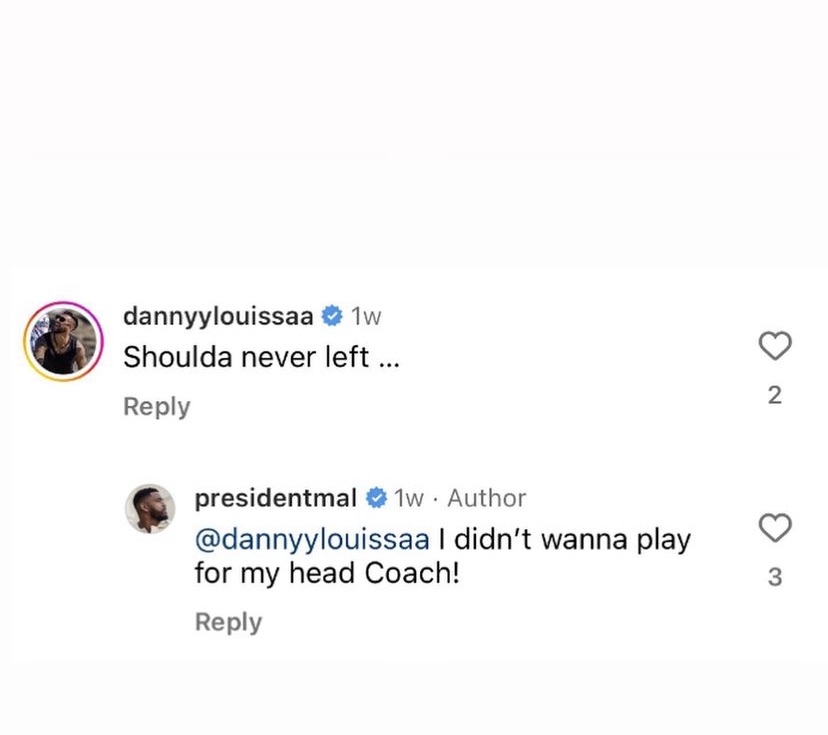Click the 1w timestamp next to dannyylouissaa

click(366, 317)
